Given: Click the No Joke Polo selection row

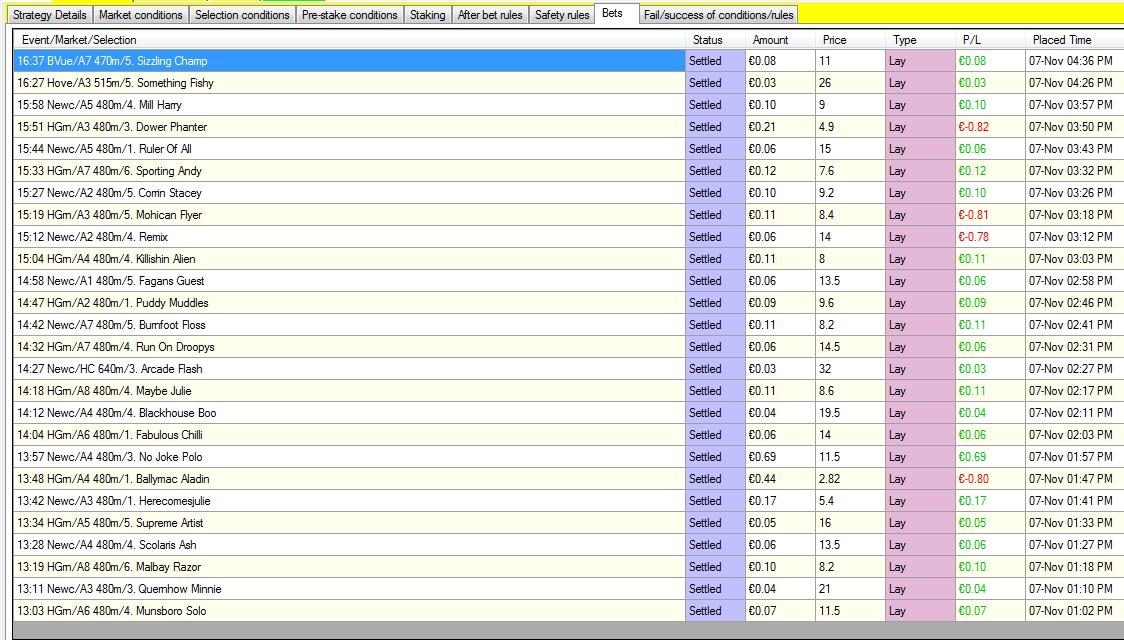Looking at the screenshot, I should point(569,457).
